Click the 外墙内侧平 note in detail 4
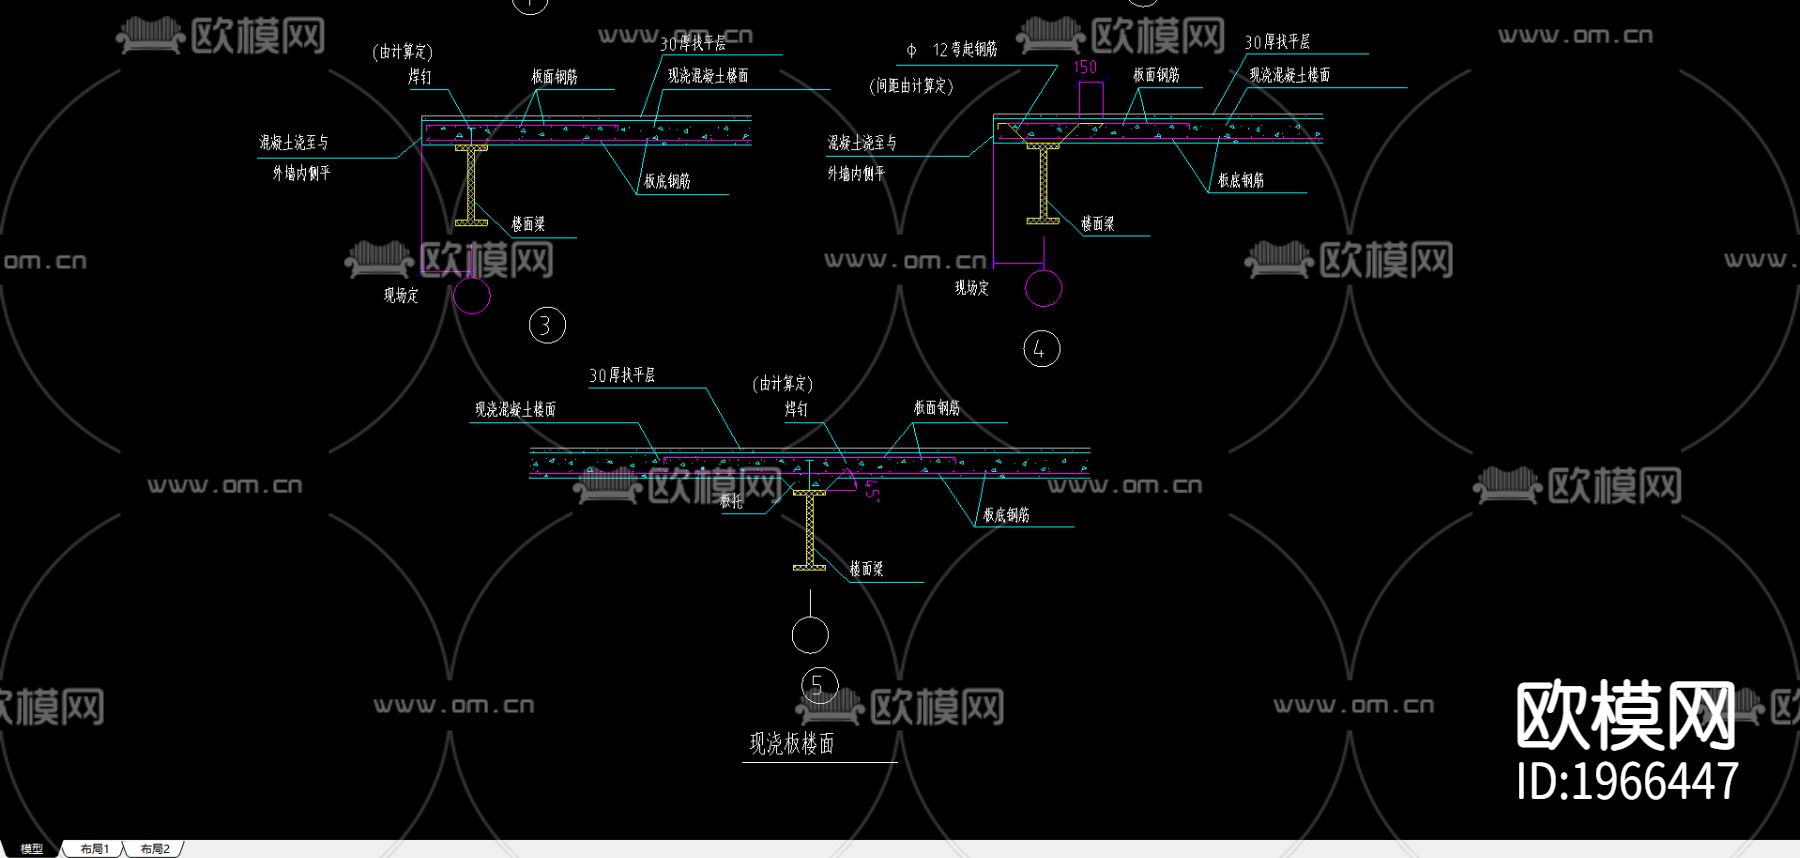The height and width of the screenshot is (858, 1800). coord(856,174)
